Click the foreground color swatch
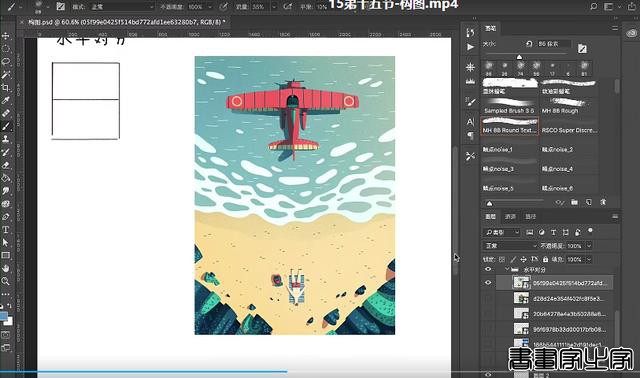The height and width of the screenshot is (378, 640). (3, 316)
